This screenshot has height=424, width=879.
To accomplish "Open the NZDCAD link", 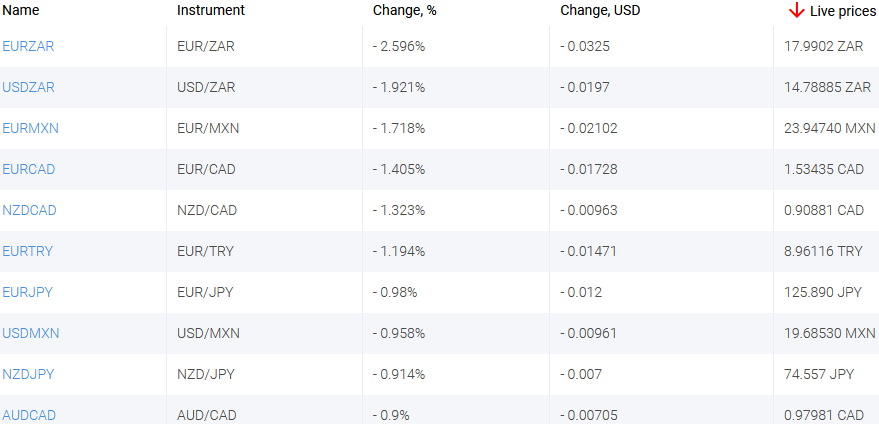I will point(29,210).
